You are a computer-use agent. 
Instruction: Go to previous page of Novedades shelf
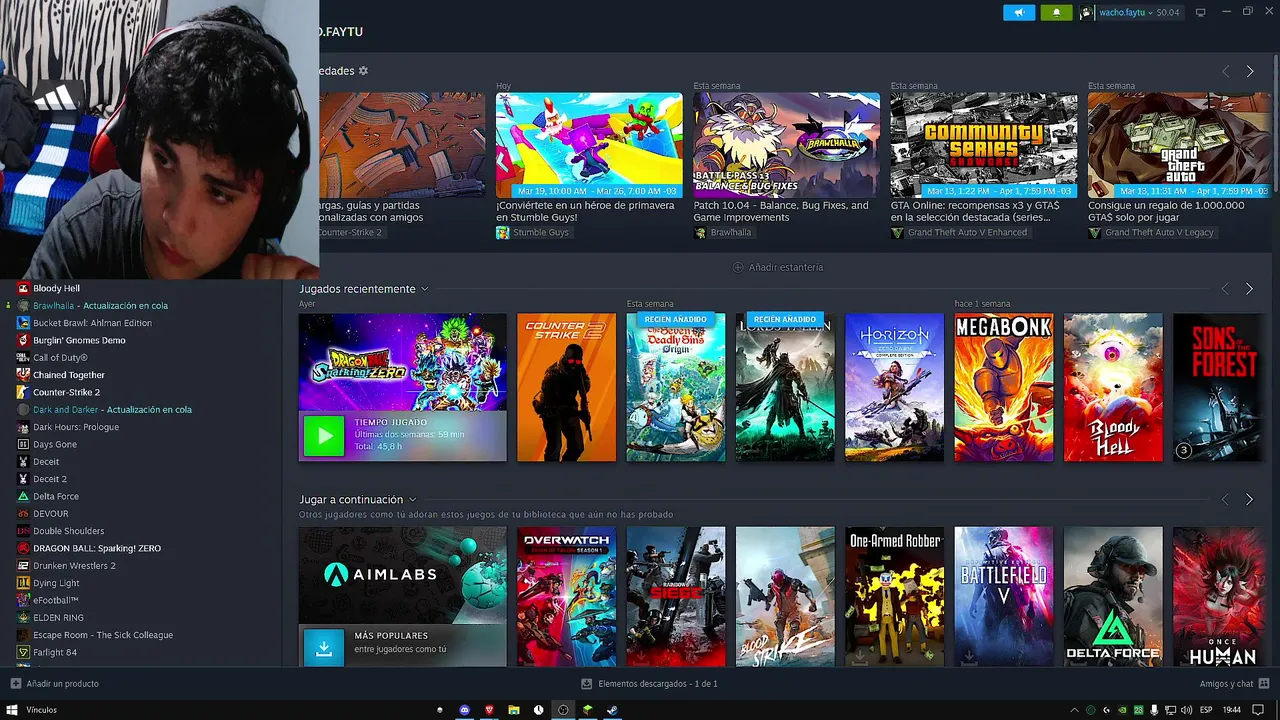1225,71
